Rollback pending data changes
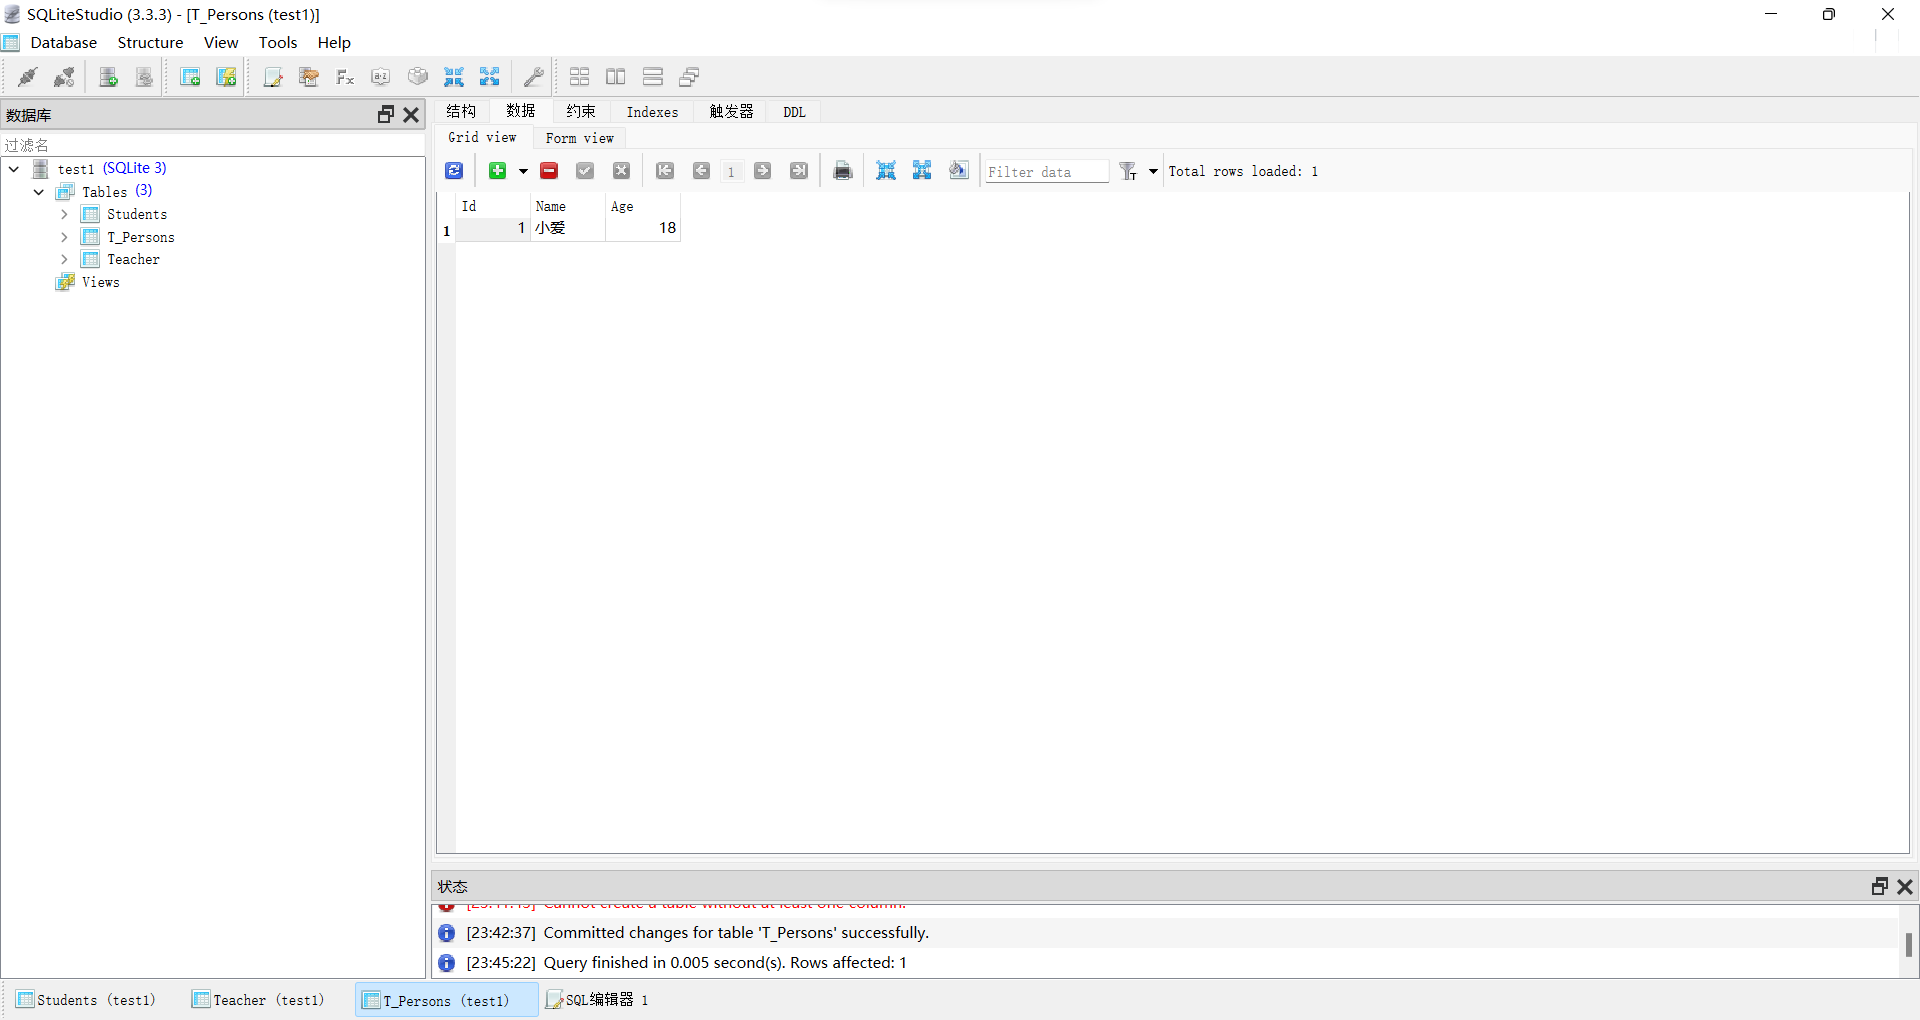The height and width of the screenshot is (1020, 1920). click(621, 171)
